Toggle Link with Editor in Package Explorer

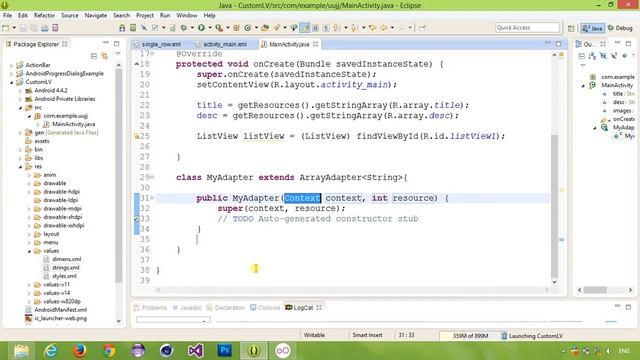coord(104,56)
